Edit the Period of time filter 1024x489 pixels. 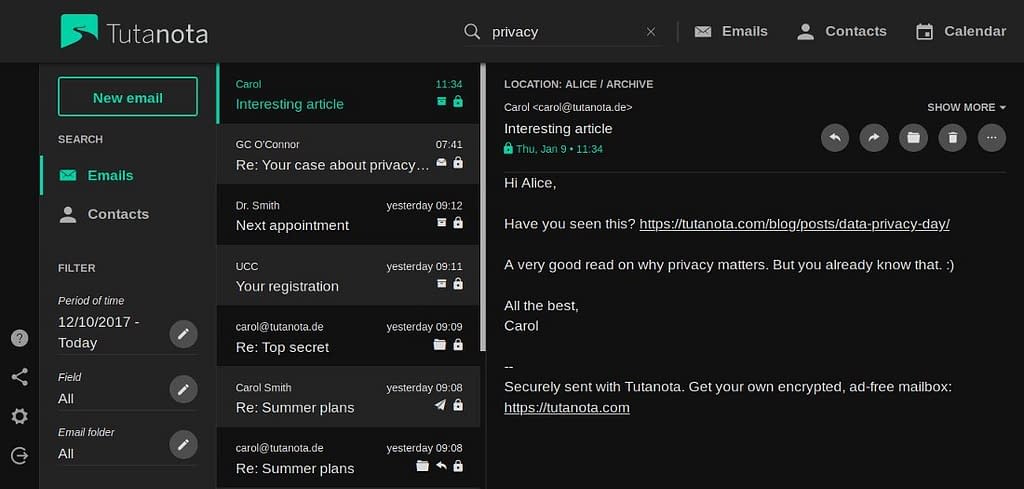184,334
